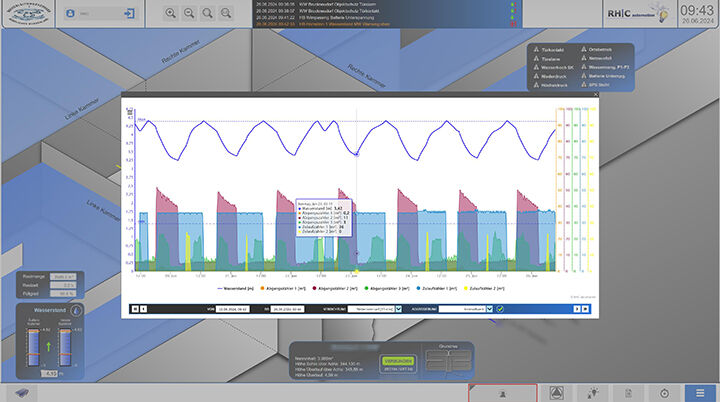This screenshot has width=720, height=402.
Task: Click the Ortsbetrieb alarm label
Action: pyautogui.click(x=601, y=49)
